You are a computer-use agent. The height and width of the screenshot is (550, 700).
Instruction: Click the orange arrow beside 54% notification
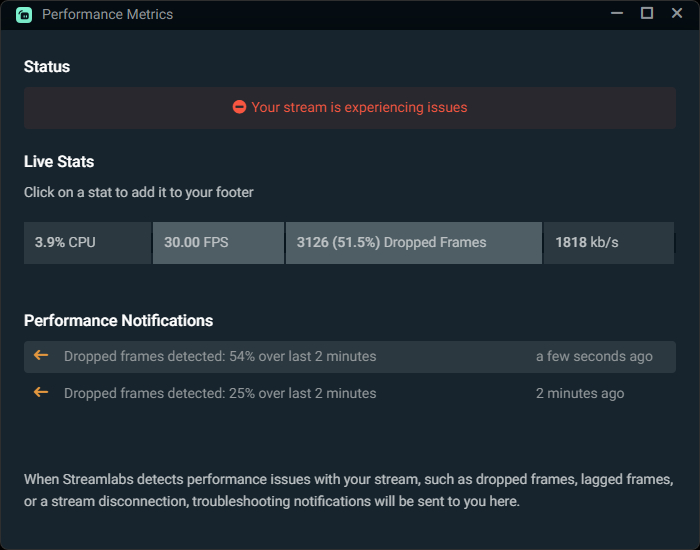coord(41,356)
